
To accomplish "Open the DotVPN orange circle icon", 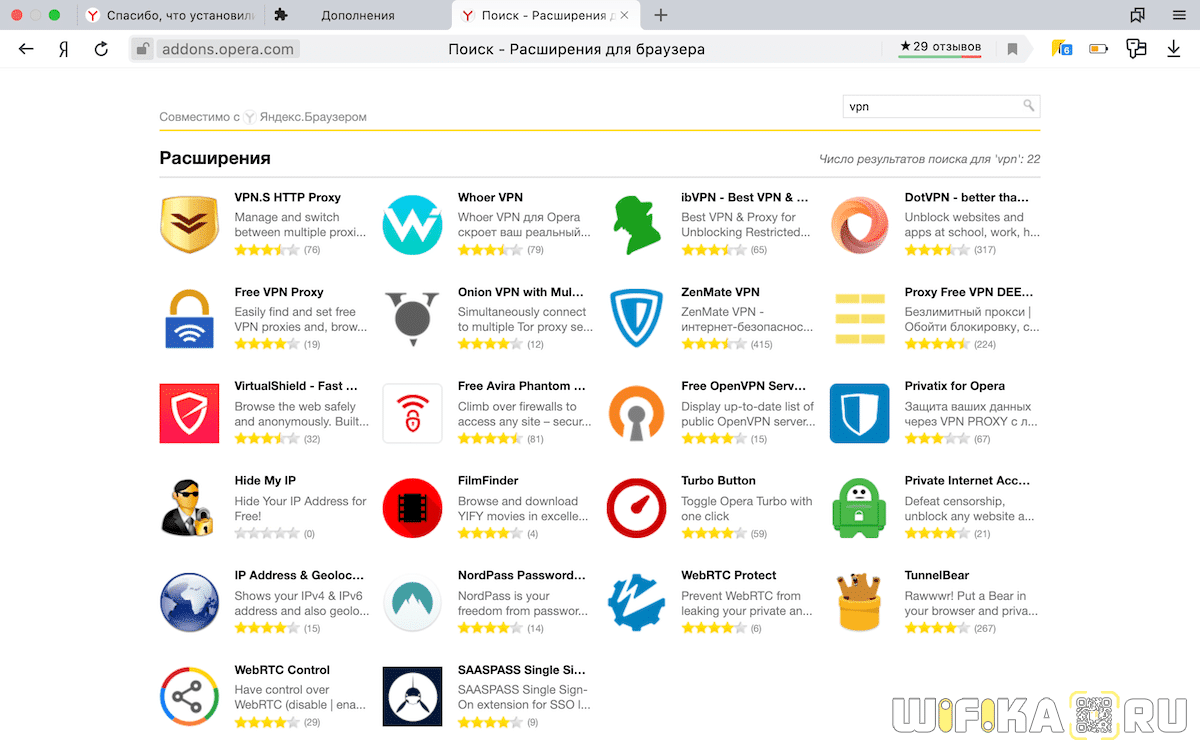I will pos(859,225).
